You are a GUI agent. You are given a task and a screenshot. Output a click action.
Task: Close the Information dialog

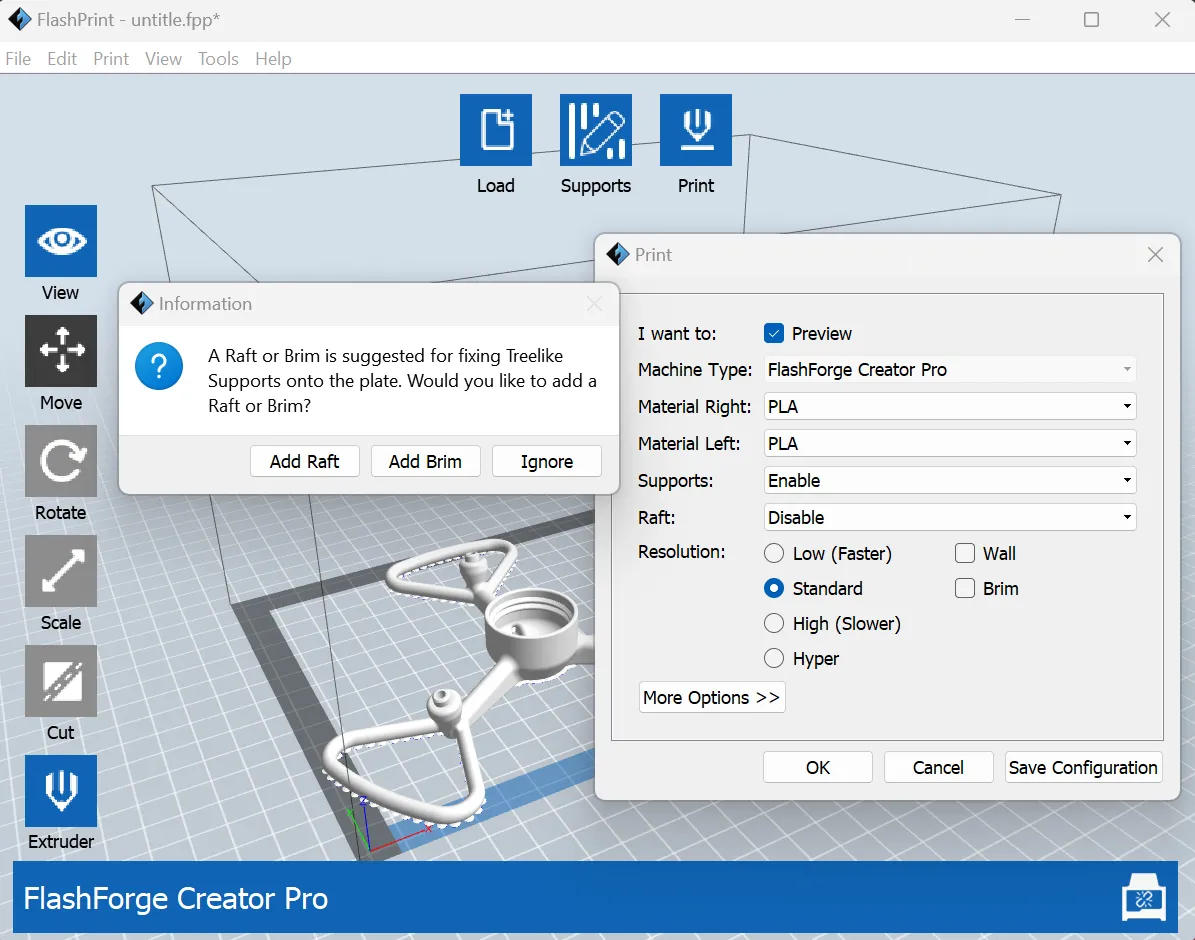(594, 303)
